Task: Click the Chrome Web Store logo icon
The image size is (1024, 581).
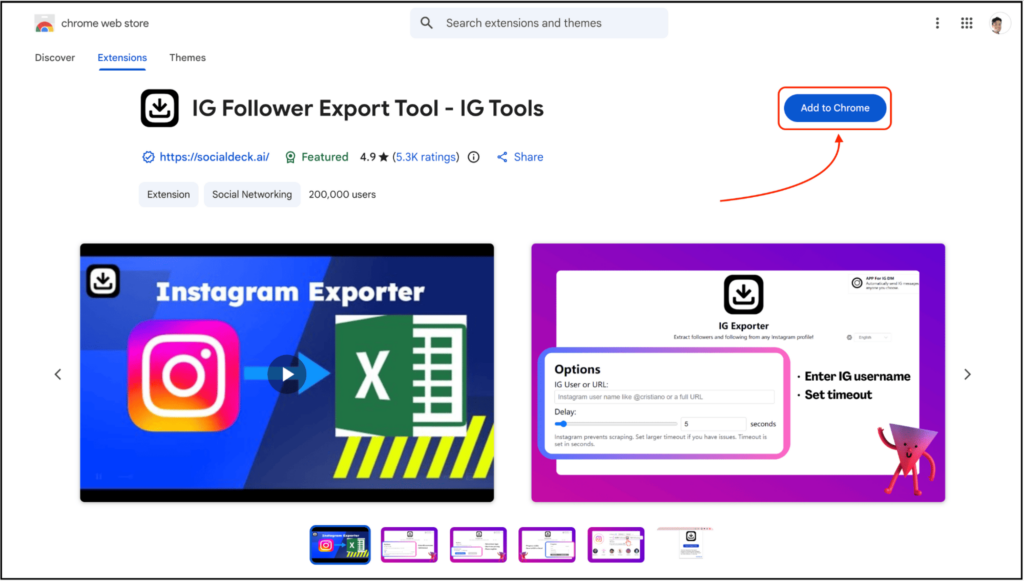Action: [44, 22]
